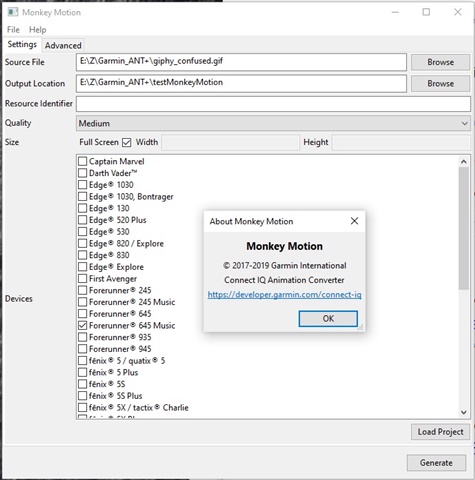Open the File menu
This screenshot has width=475, height=480.
point(13,30)
